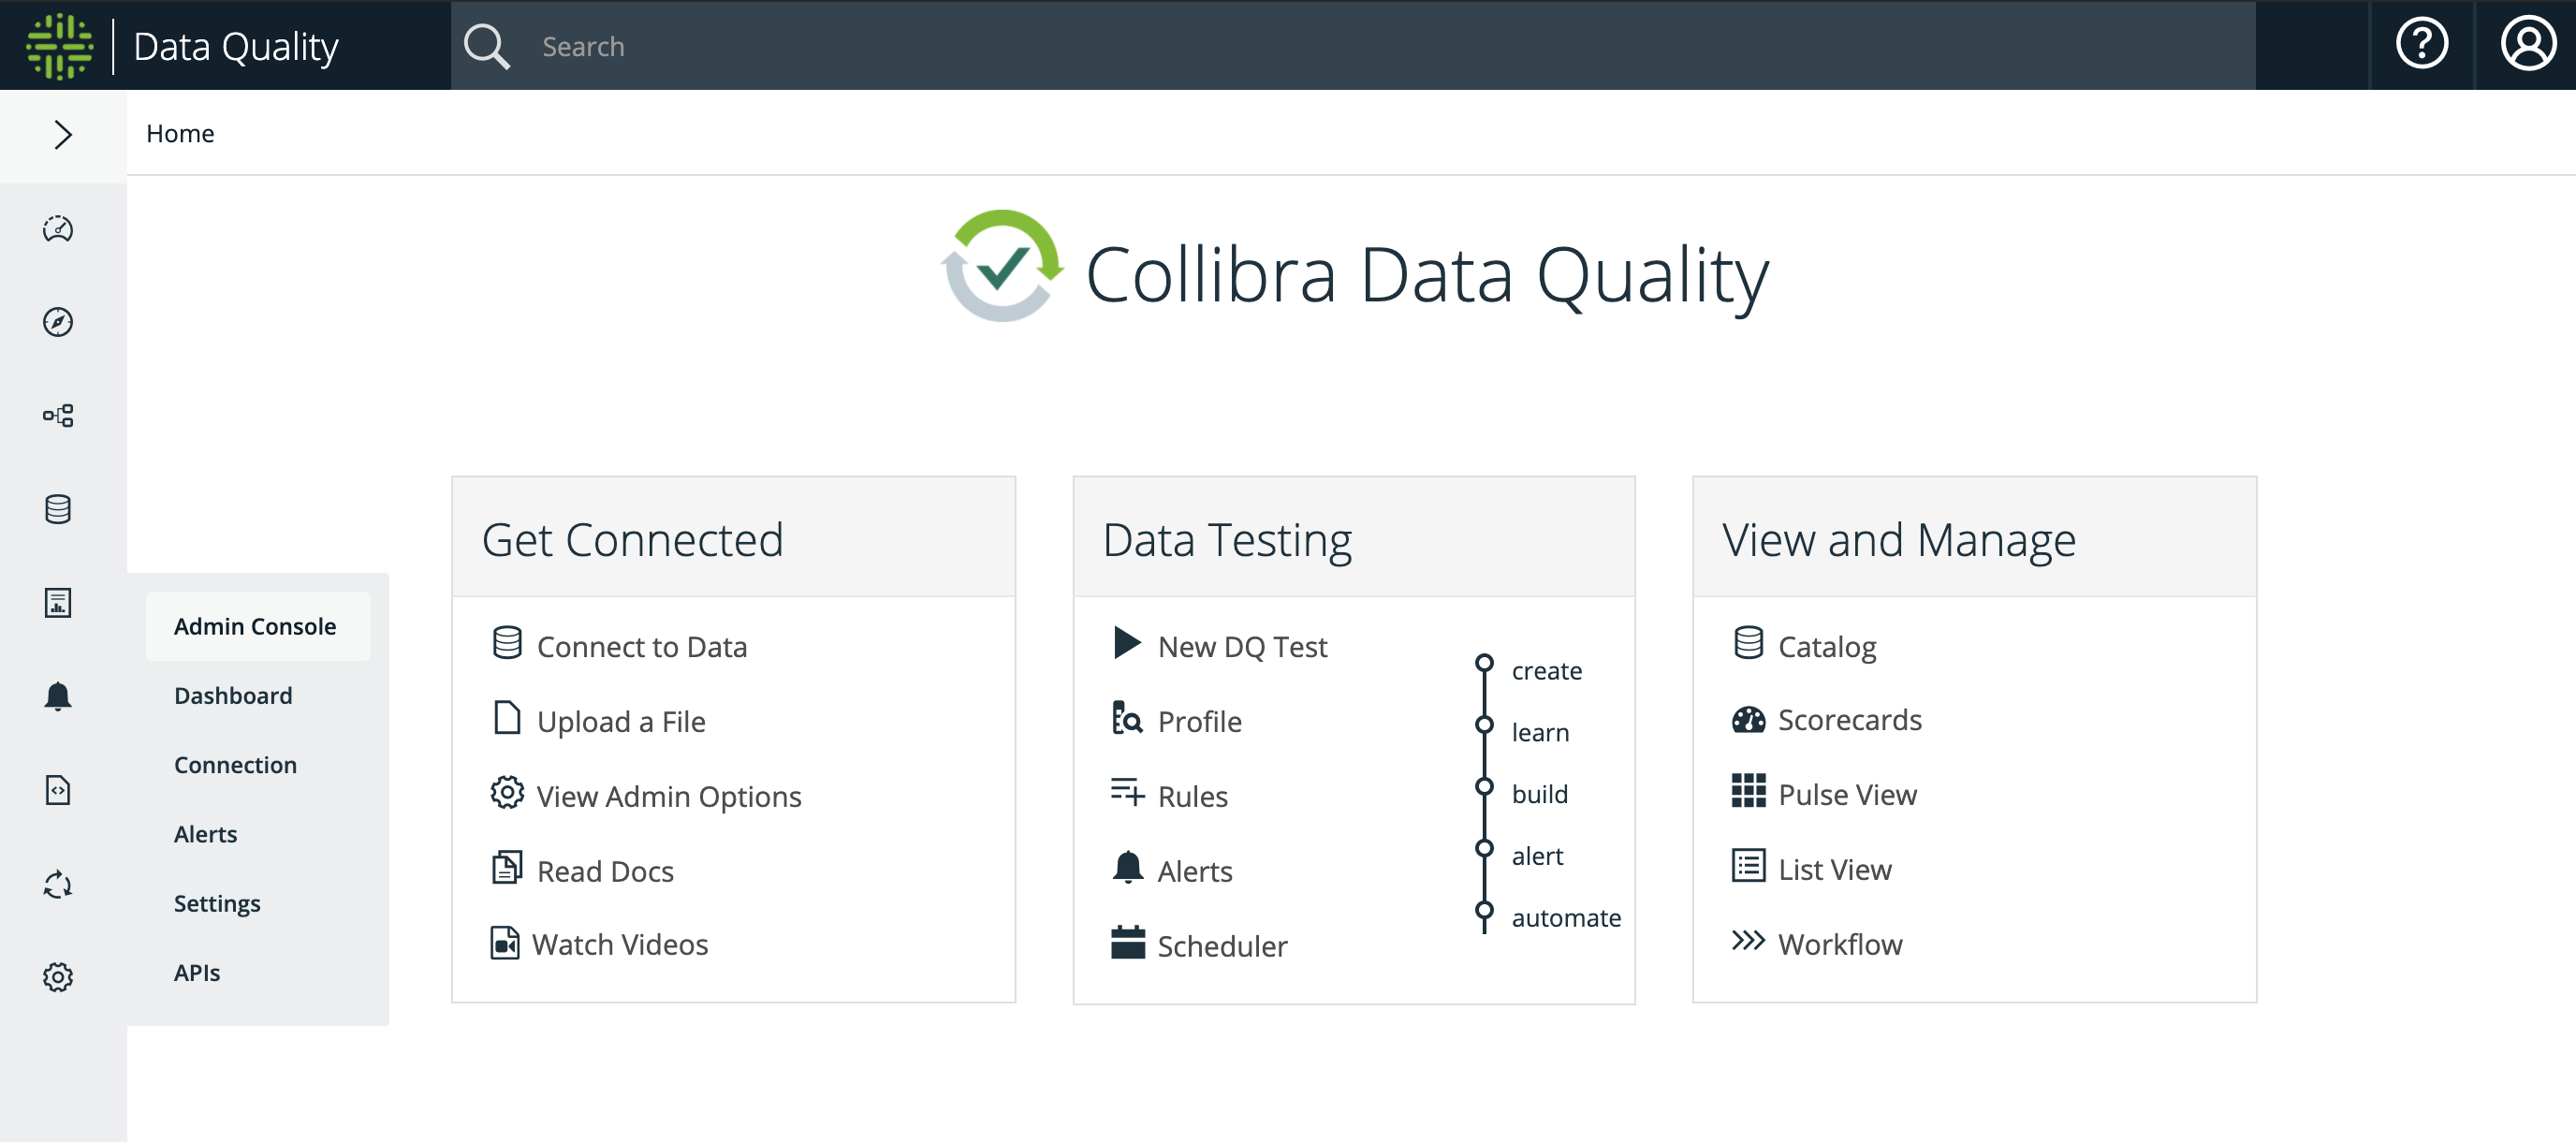
Task: Click the View and Manage Catalog icon
Action: pyautogui.click(x=1748, y=642)
